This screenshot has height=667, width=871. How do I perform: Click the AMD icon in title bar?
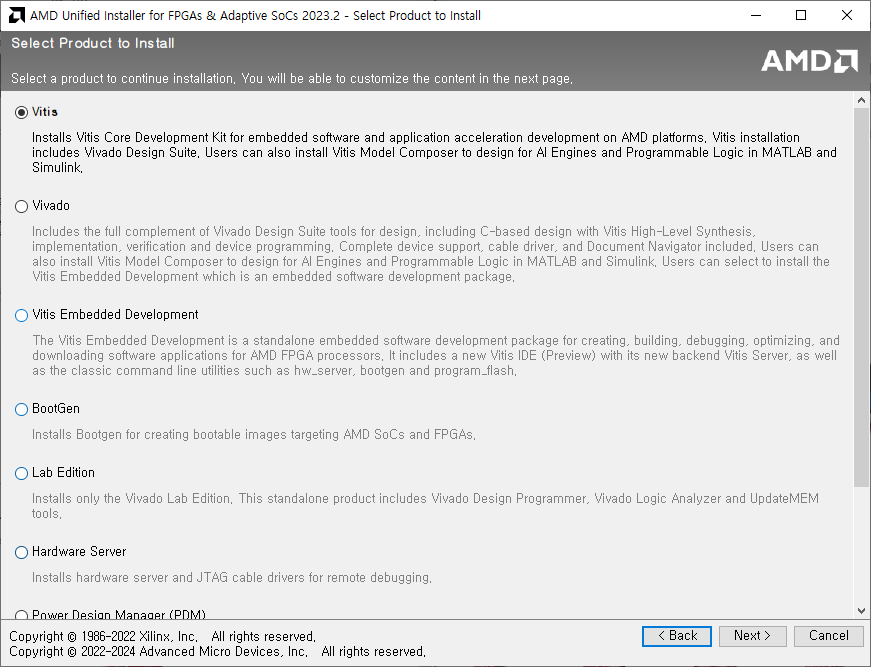point(17,16)
